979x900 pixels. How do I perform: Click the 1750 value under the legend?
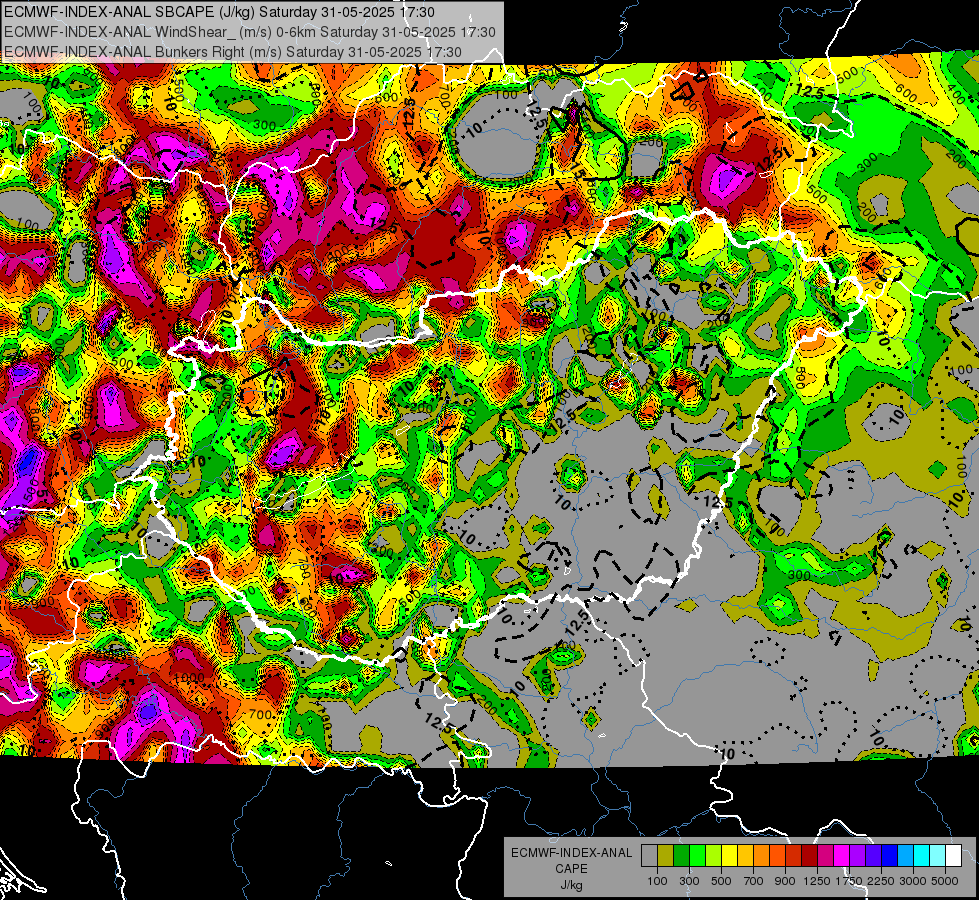click(x=849, y=881)
